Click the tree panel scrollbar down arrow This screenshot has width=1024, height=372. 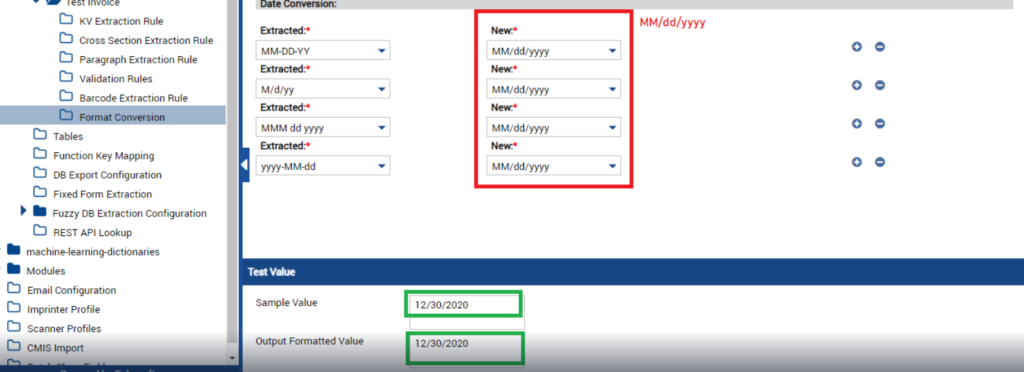pos(232,358)
